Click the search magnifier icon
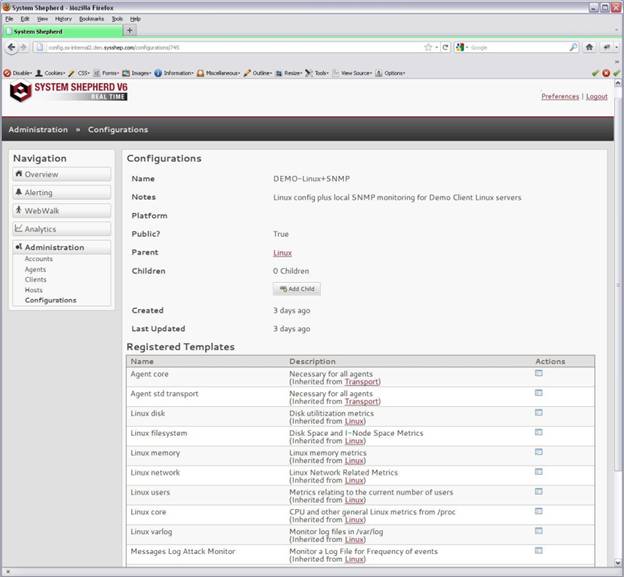 click(573, 47)
